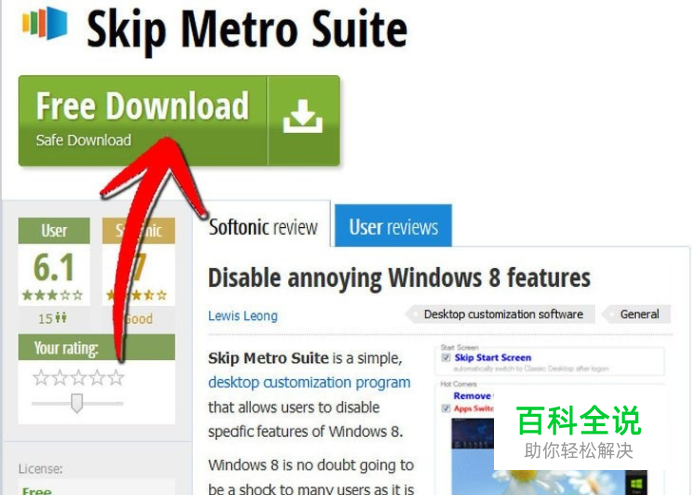Viewport: 692px width, 495px height.
Task: Switch to the User reviews tab
Action: pyautogui.click(x=393, y=227)
